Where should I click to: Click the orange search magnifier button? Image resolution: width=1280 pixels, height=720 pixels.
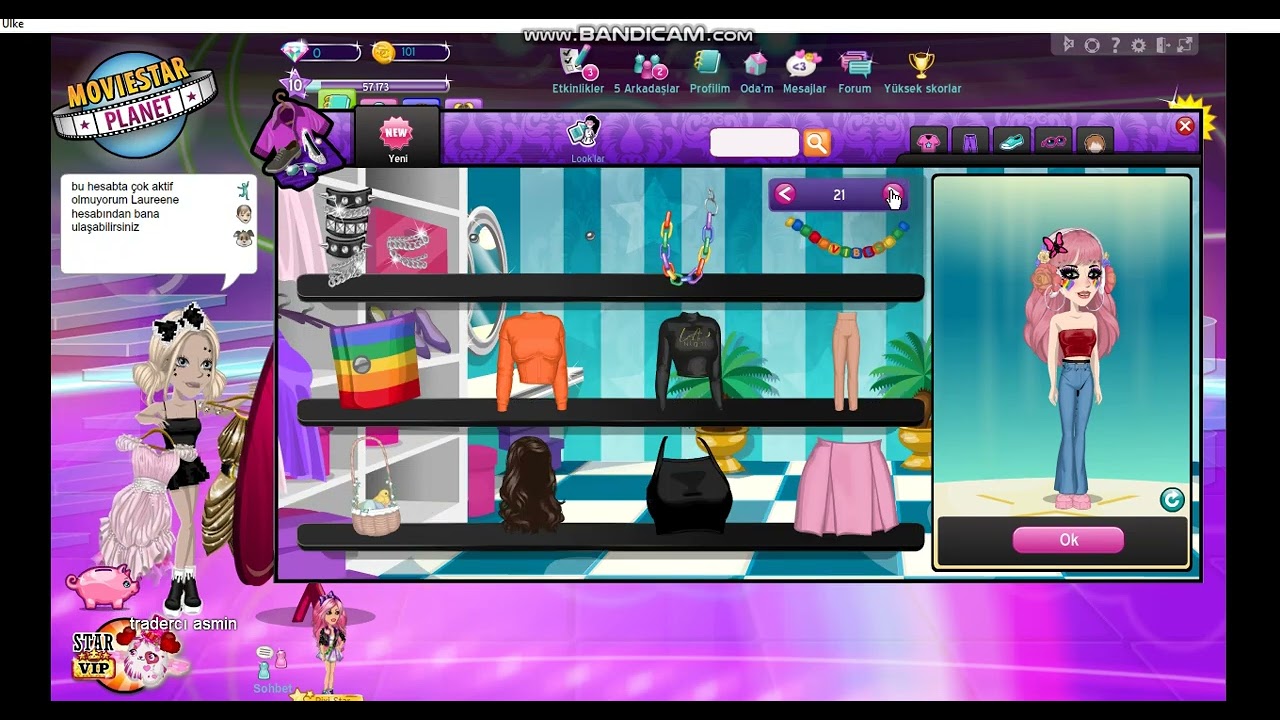(817, 143)
